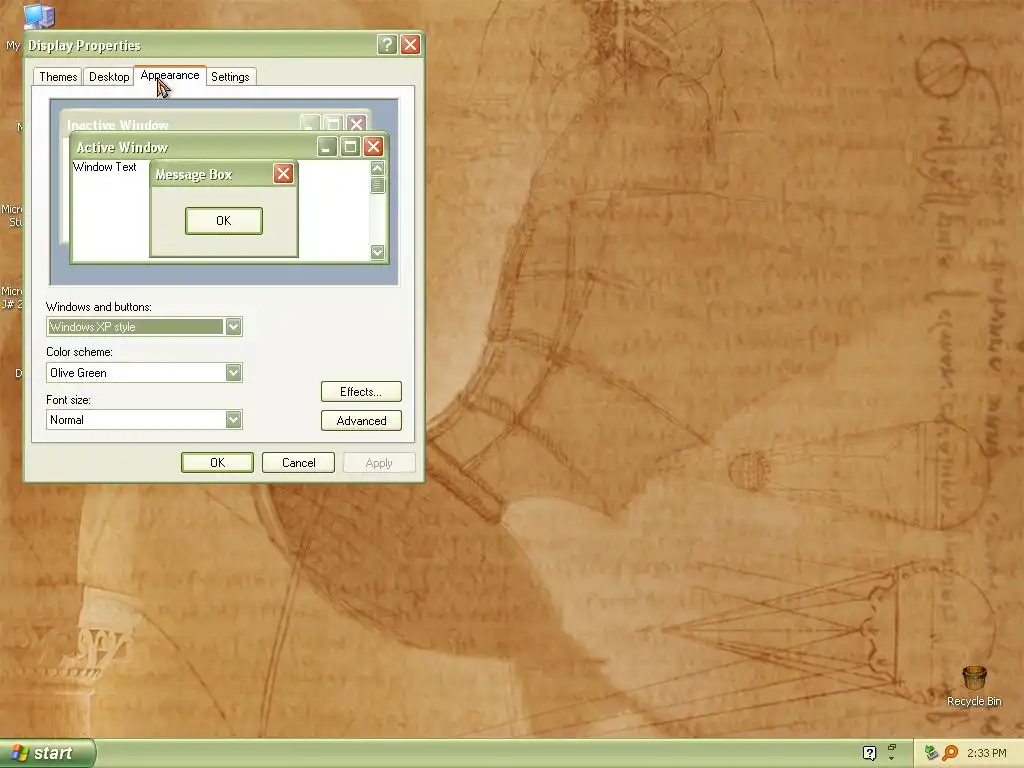Viewport: 1024px width, 768px height.
Task: Switch to the Settings tab
Action: point(231,76)
